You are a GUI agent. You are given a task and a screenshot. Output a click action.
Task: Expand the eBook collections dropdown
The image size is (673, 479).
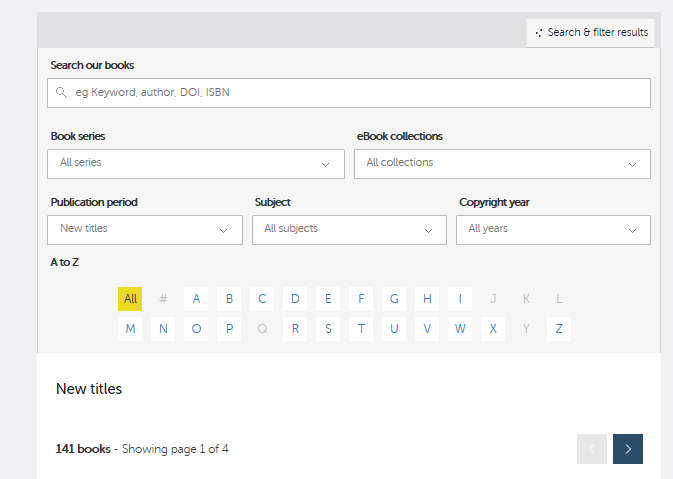502,164
